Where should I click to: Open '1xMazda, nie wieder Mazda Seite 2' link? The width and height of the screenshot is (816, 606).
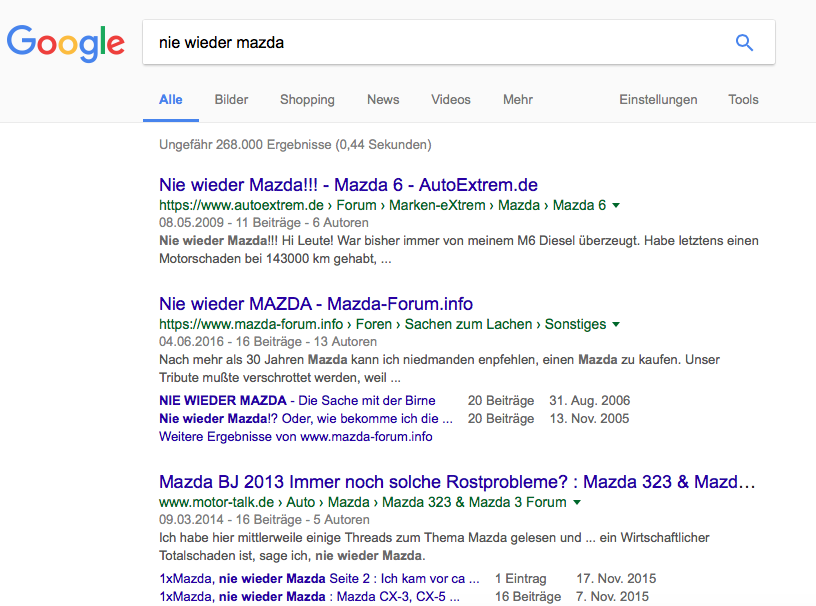(319, 578)
